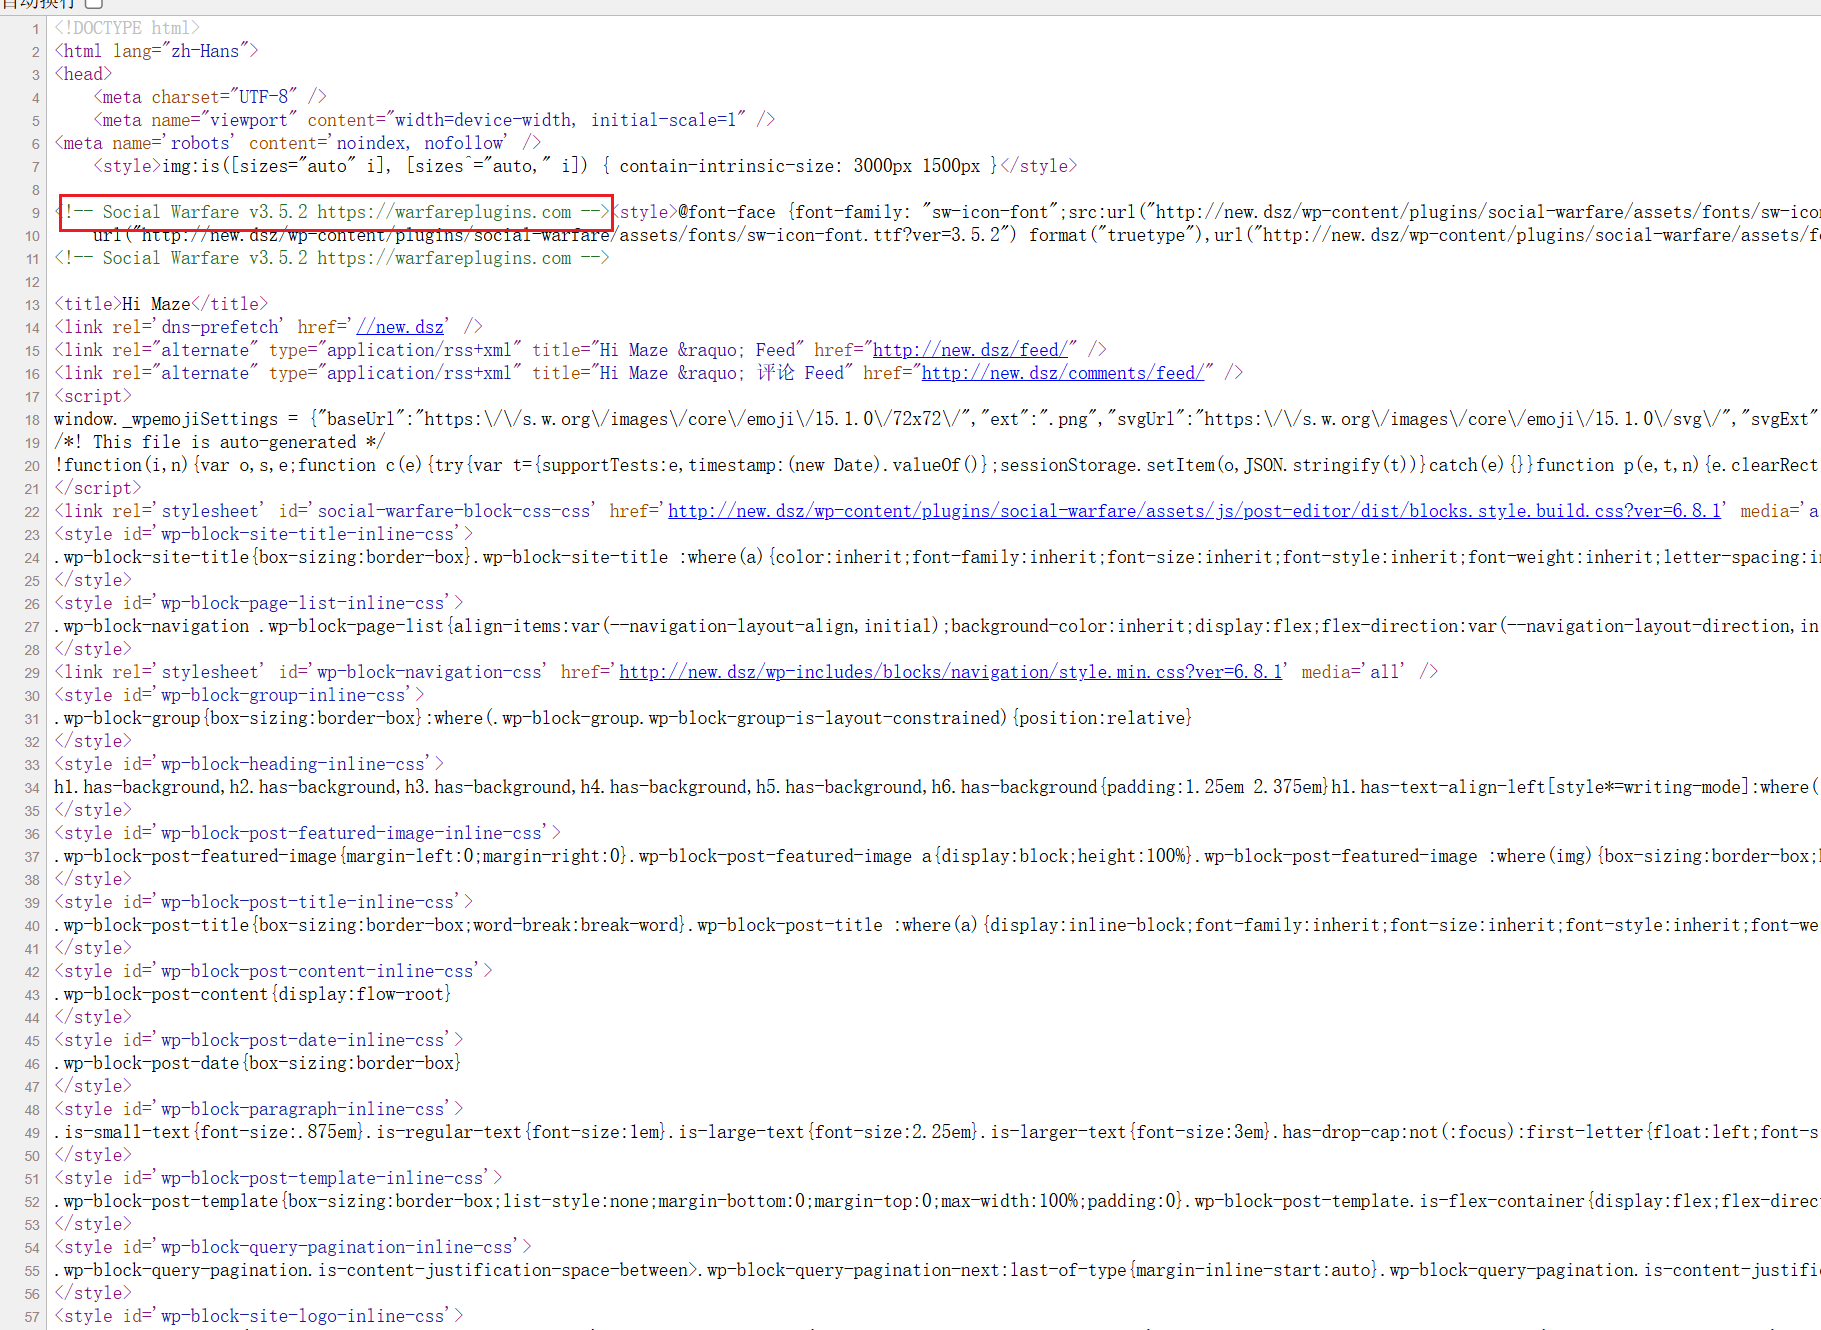
Task: Click the .wp-block-group box-sizing CSS line
Action: pyautogui.click(x=623, y=718)
